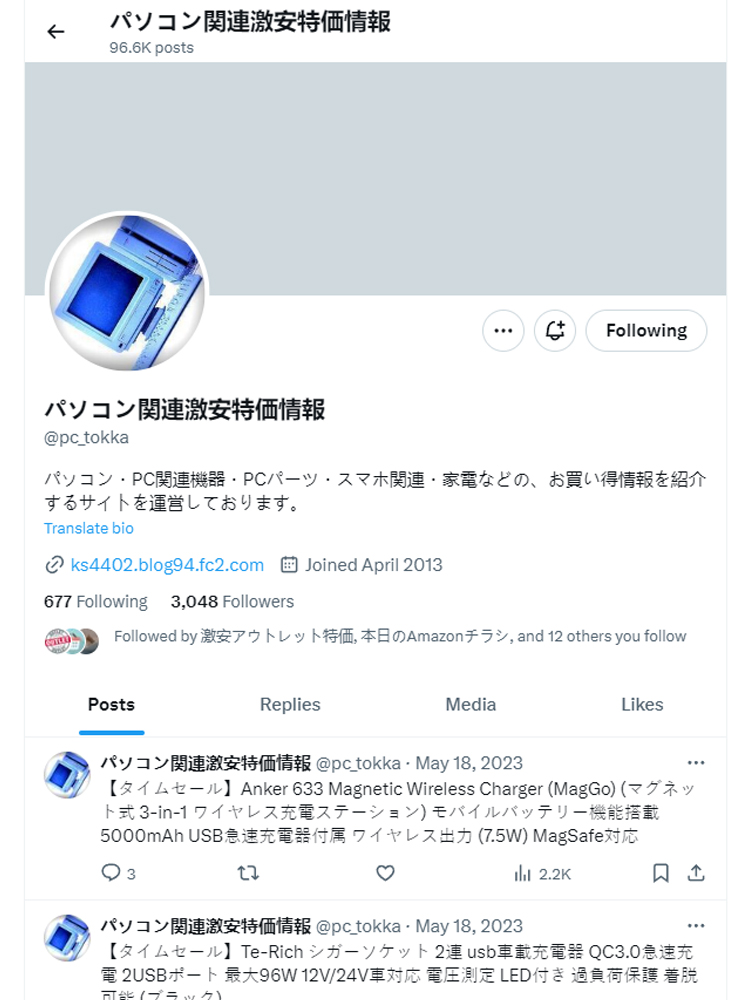Open the large profile avatar picture

[x=127, y=292]
